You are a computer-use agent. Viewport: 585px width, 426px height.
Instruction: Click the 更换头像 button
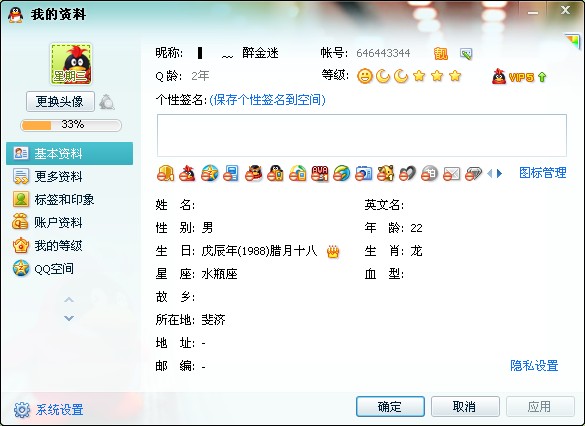coord(60,101)
